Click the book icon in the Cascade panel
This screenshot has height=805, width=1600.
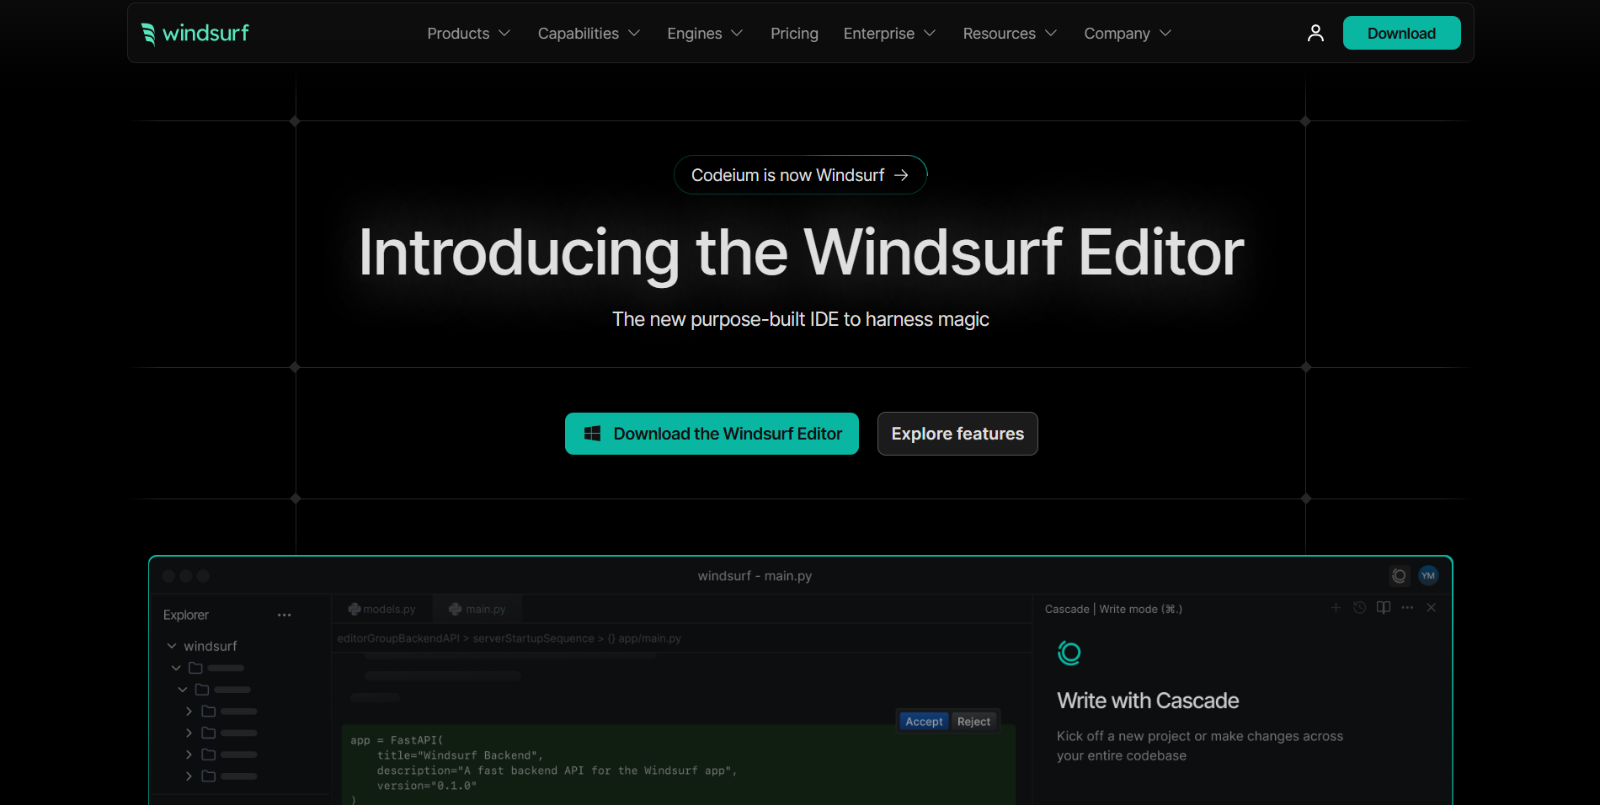(1383, 608)
